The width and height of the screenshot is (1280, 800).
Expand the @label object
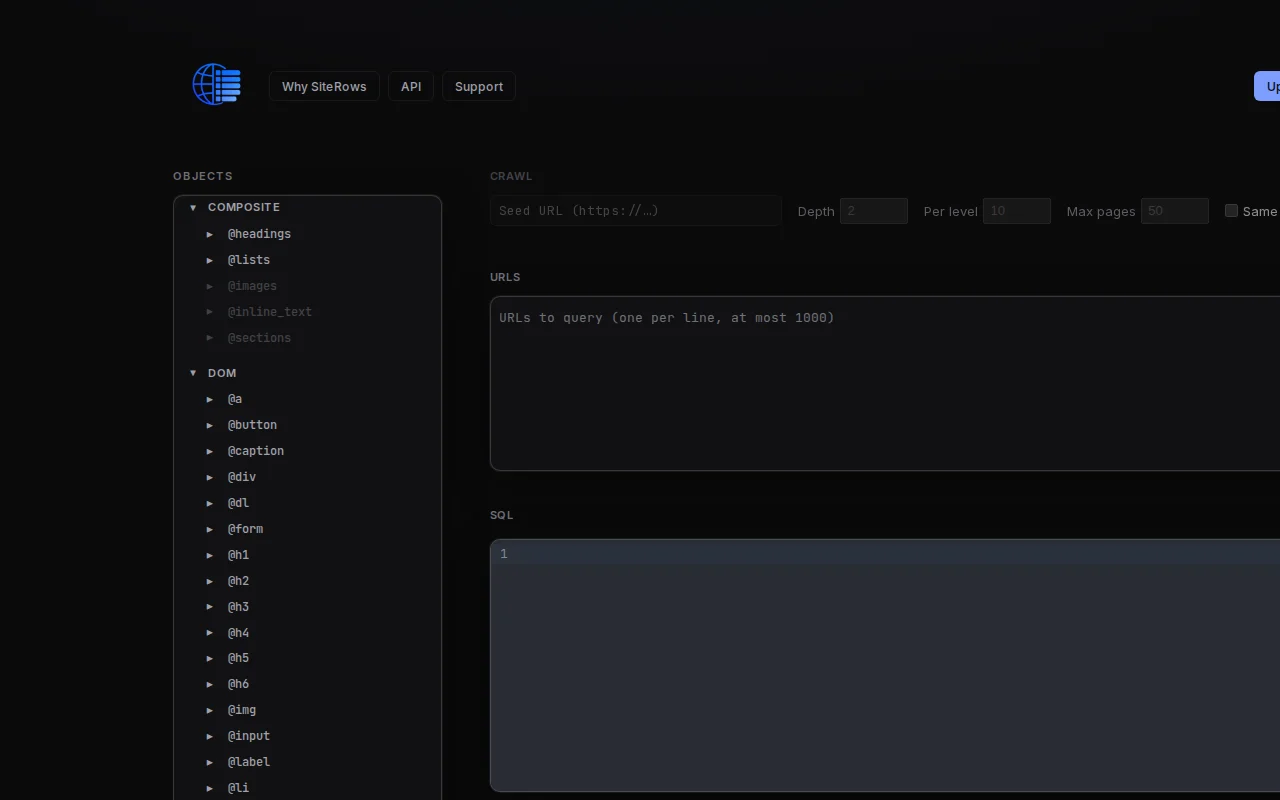(210, 762)
